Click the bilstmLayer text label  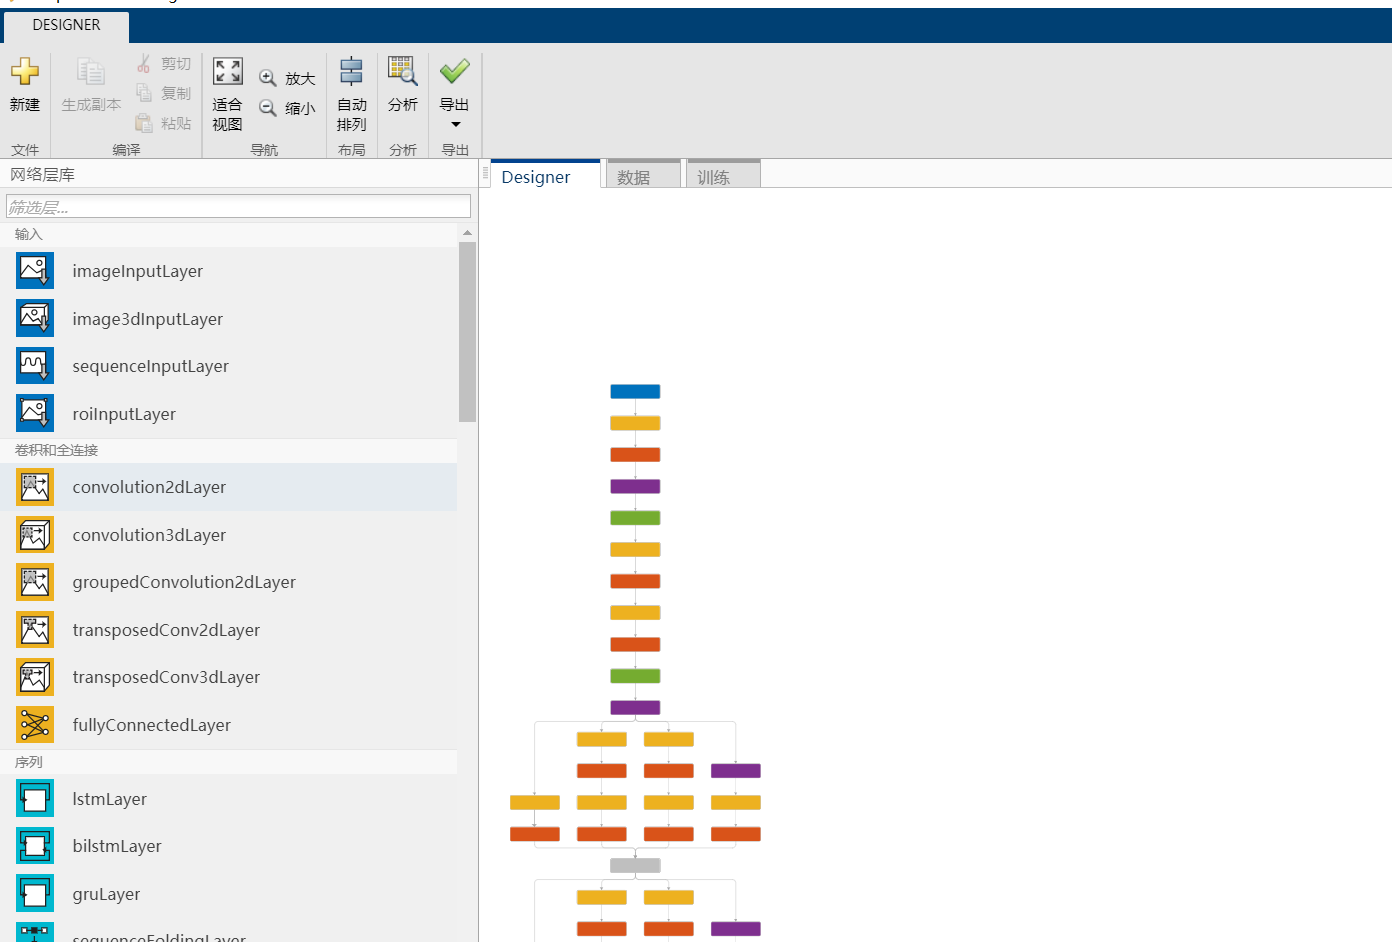click(x=117, y=846)
